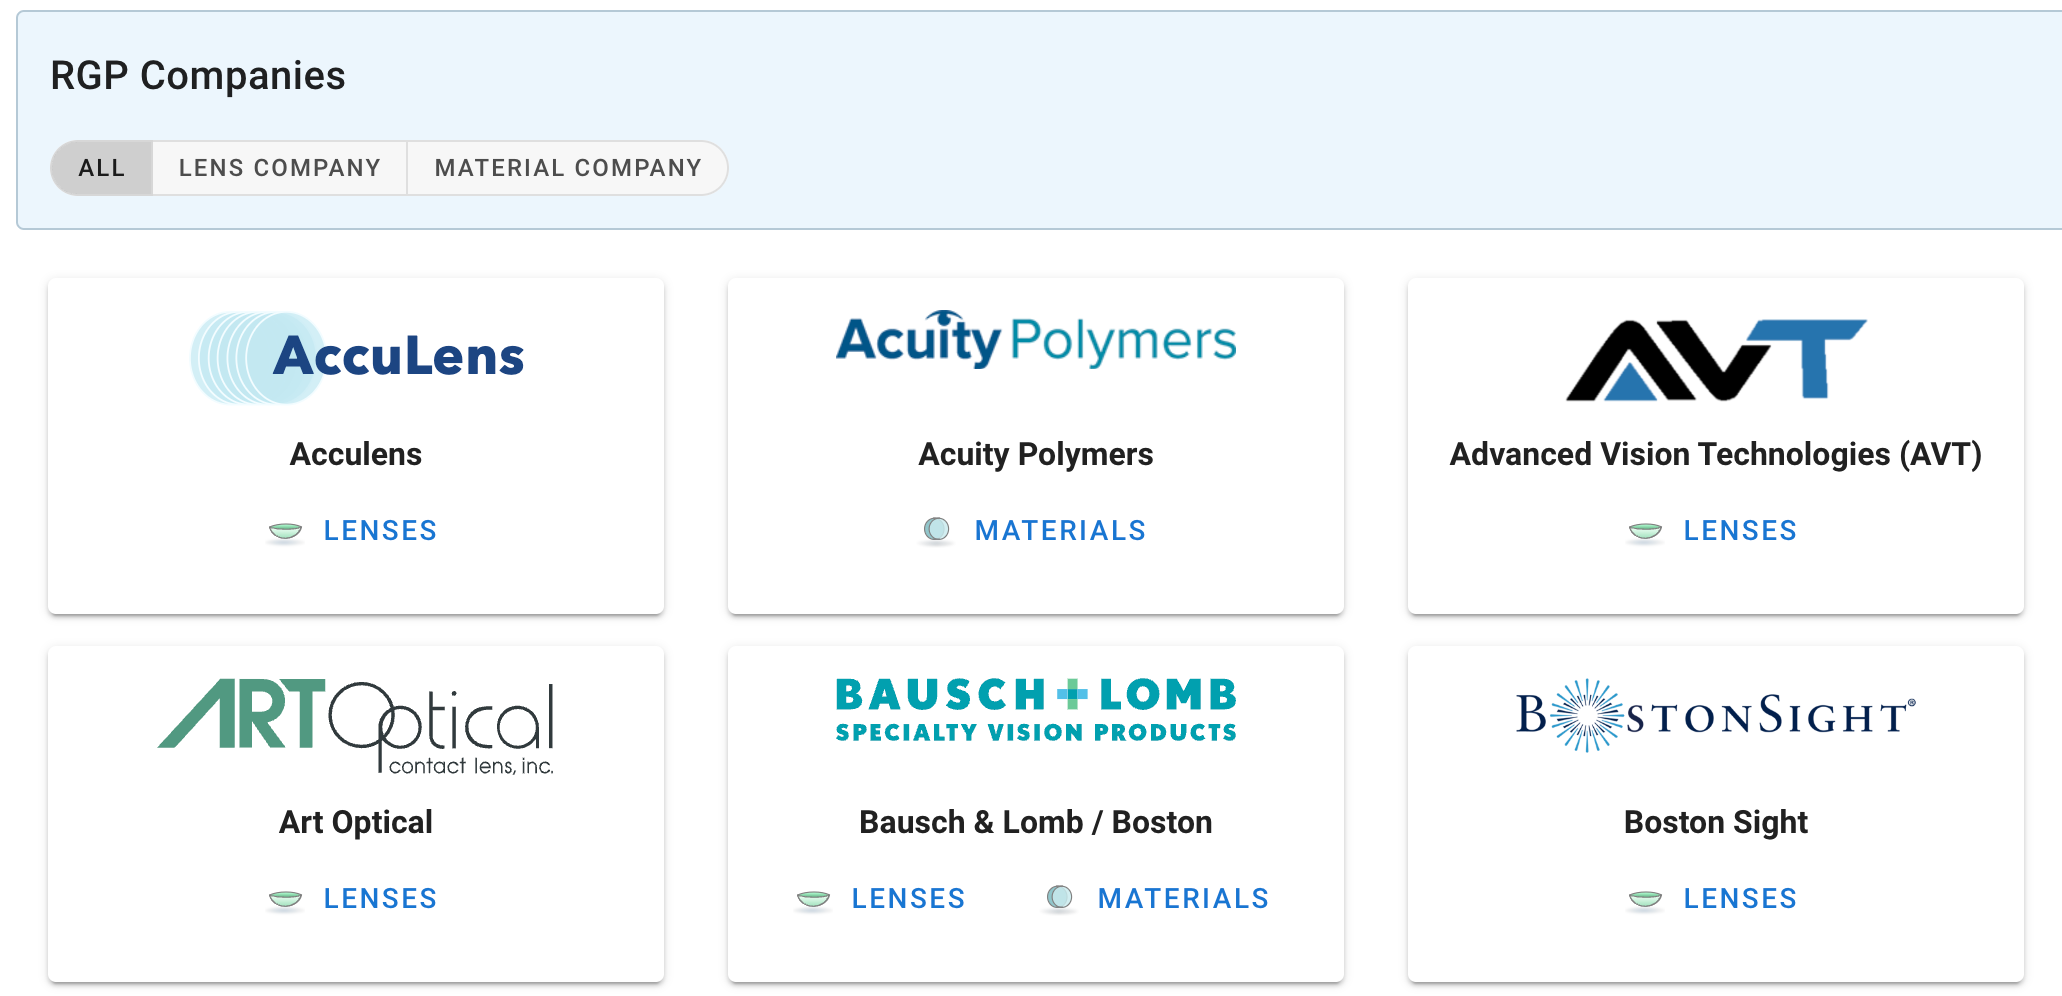Click the AccuLens logo image
The width and height of the screenshot is (2062, 996).
pyautogui.click(x=357, y=357)
